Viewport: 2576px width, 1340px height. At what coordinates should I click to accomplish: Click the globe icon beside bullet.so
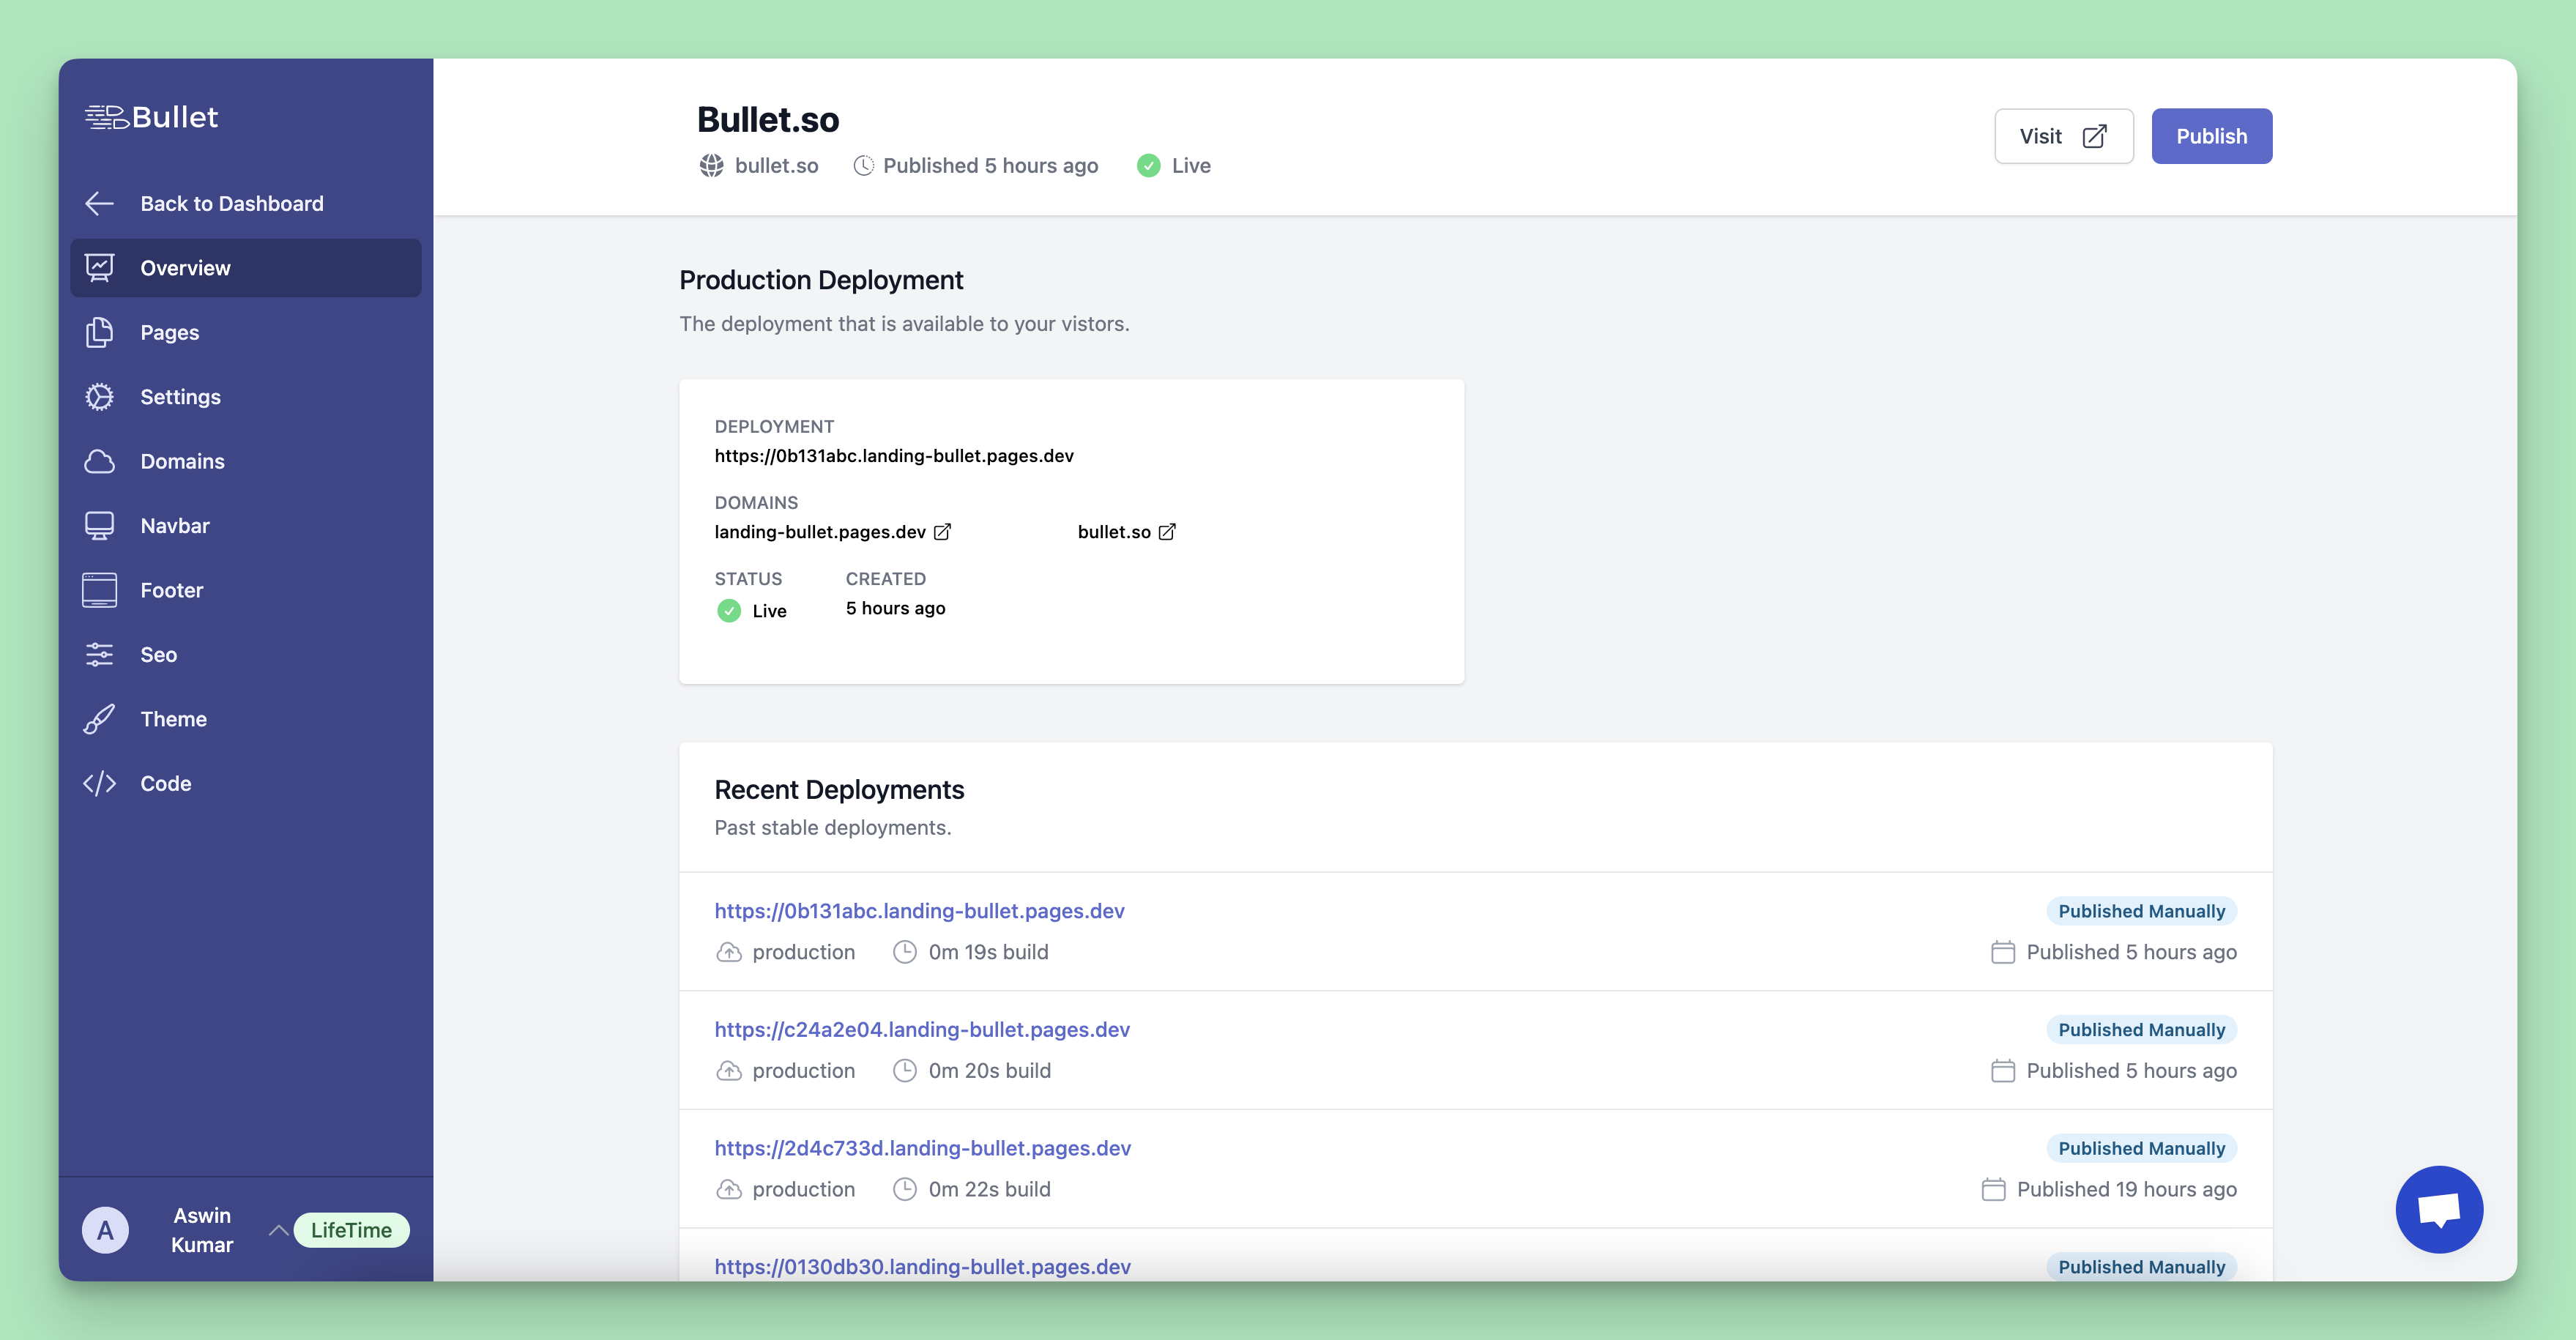[x=712, y=165]
